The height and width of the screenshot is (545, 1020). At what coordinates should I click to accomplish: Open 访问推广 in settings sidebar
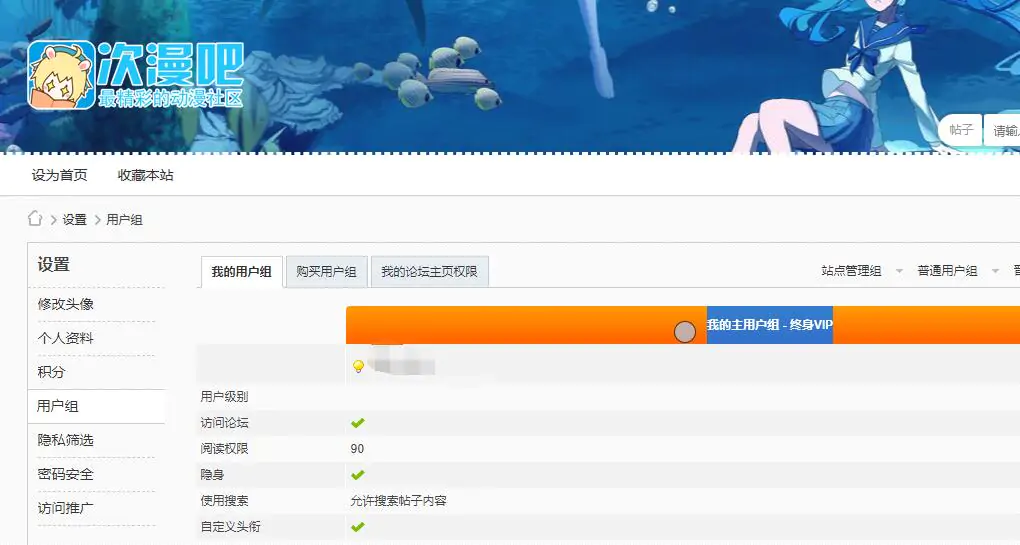(x=66, y=508)
